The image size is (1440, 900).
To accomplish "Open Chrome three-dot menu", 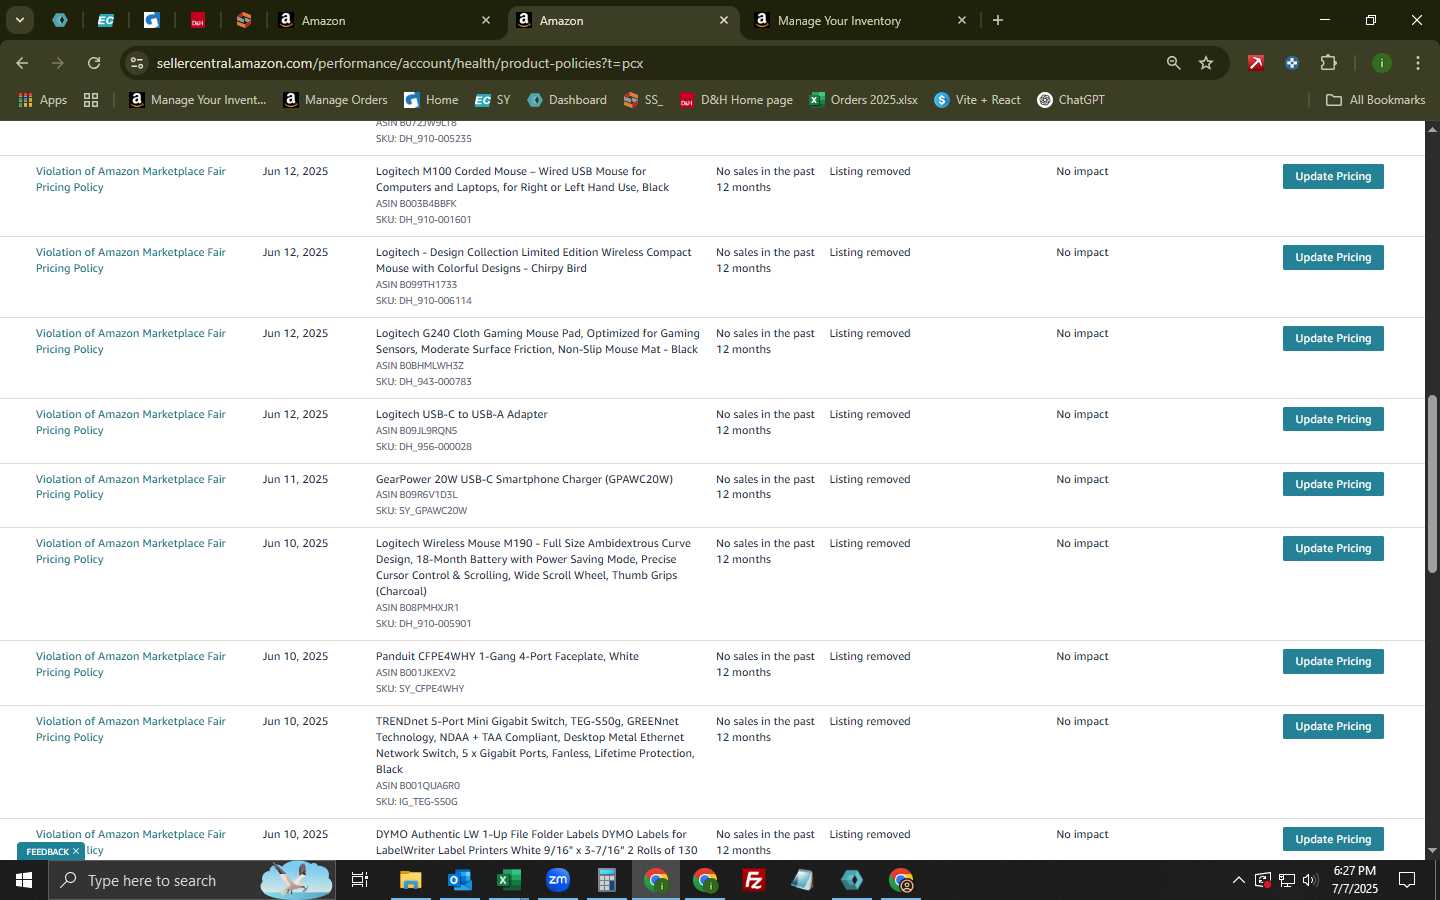I will click(x=1418, y=63).
